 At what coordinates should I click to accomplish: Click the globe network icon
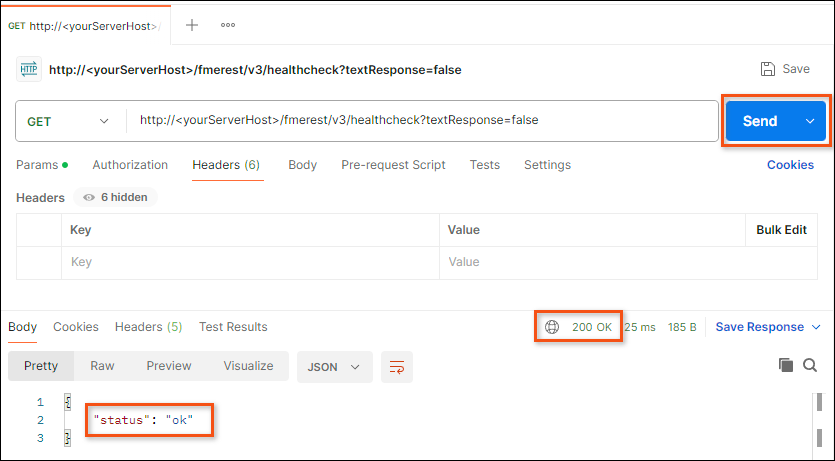(x=552, y=327)
